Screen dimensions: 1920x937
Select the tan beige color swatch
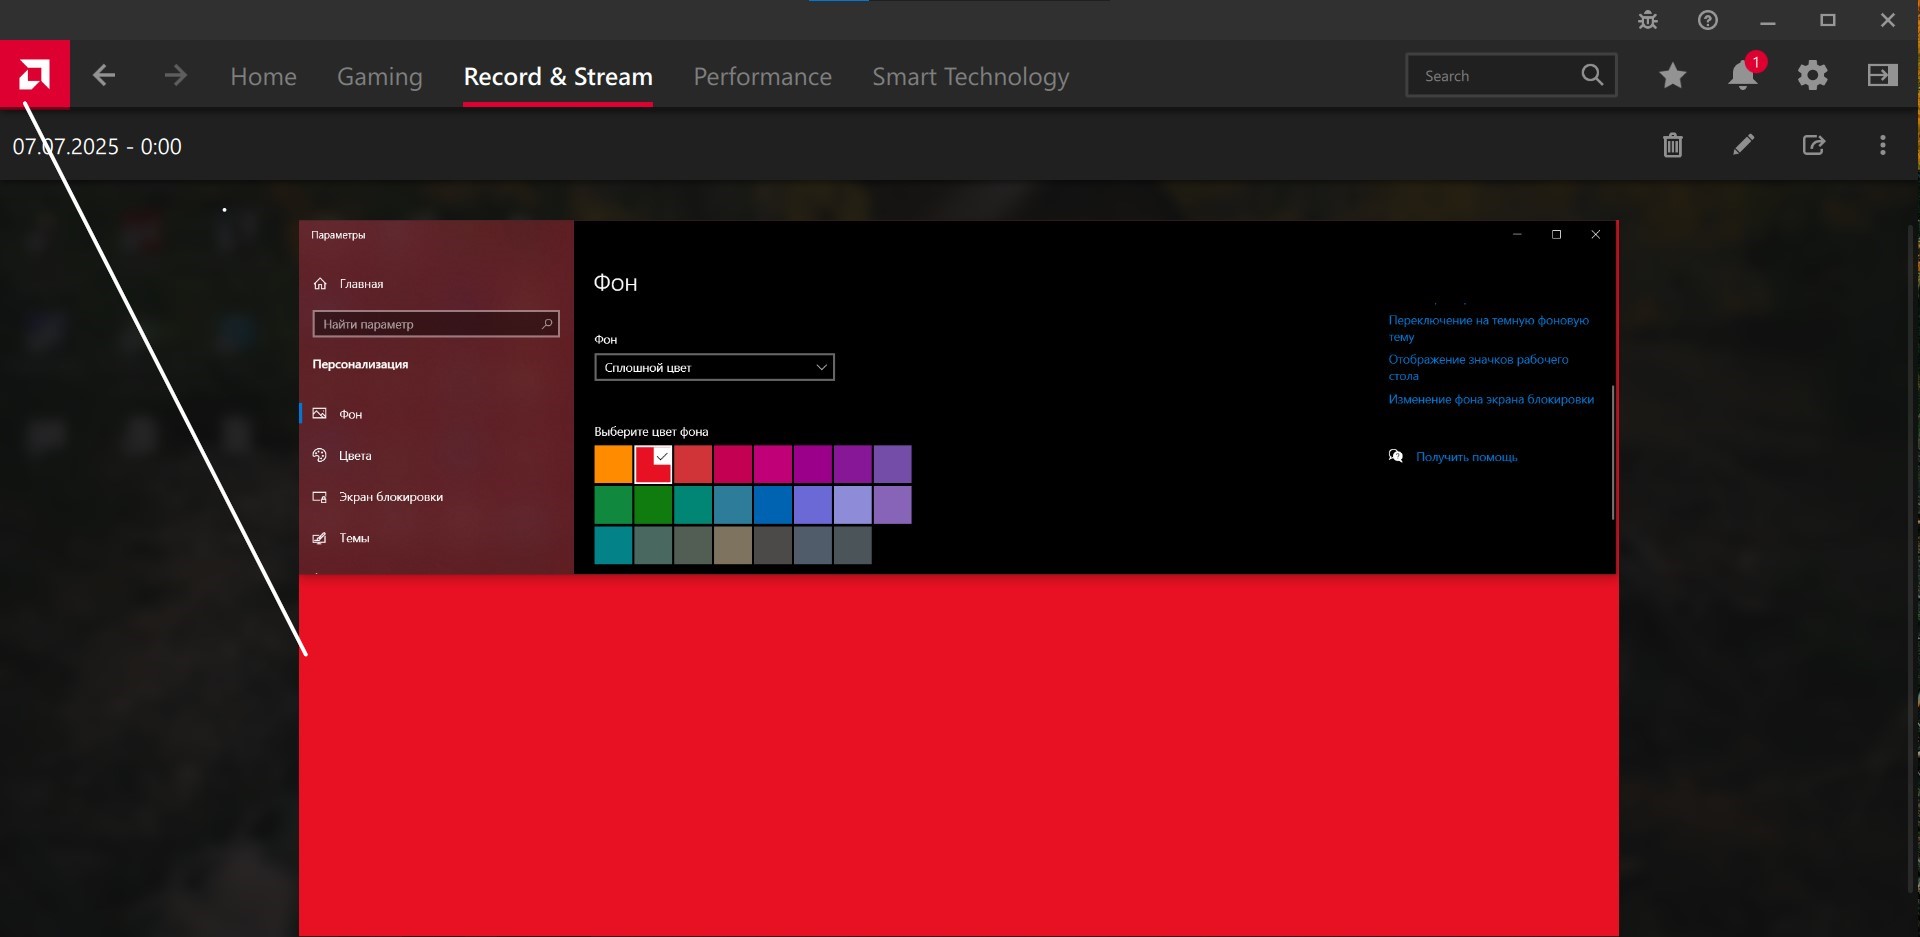[733, 545]
